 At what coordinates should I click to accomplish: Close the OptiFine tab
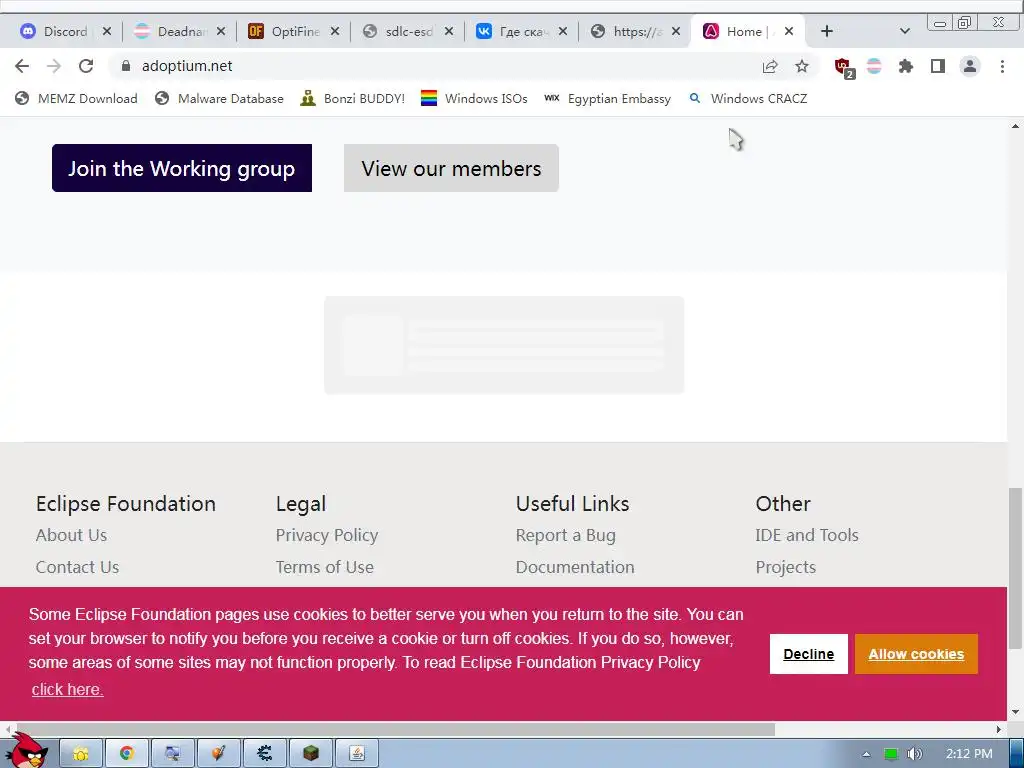[x=334, y=31]
